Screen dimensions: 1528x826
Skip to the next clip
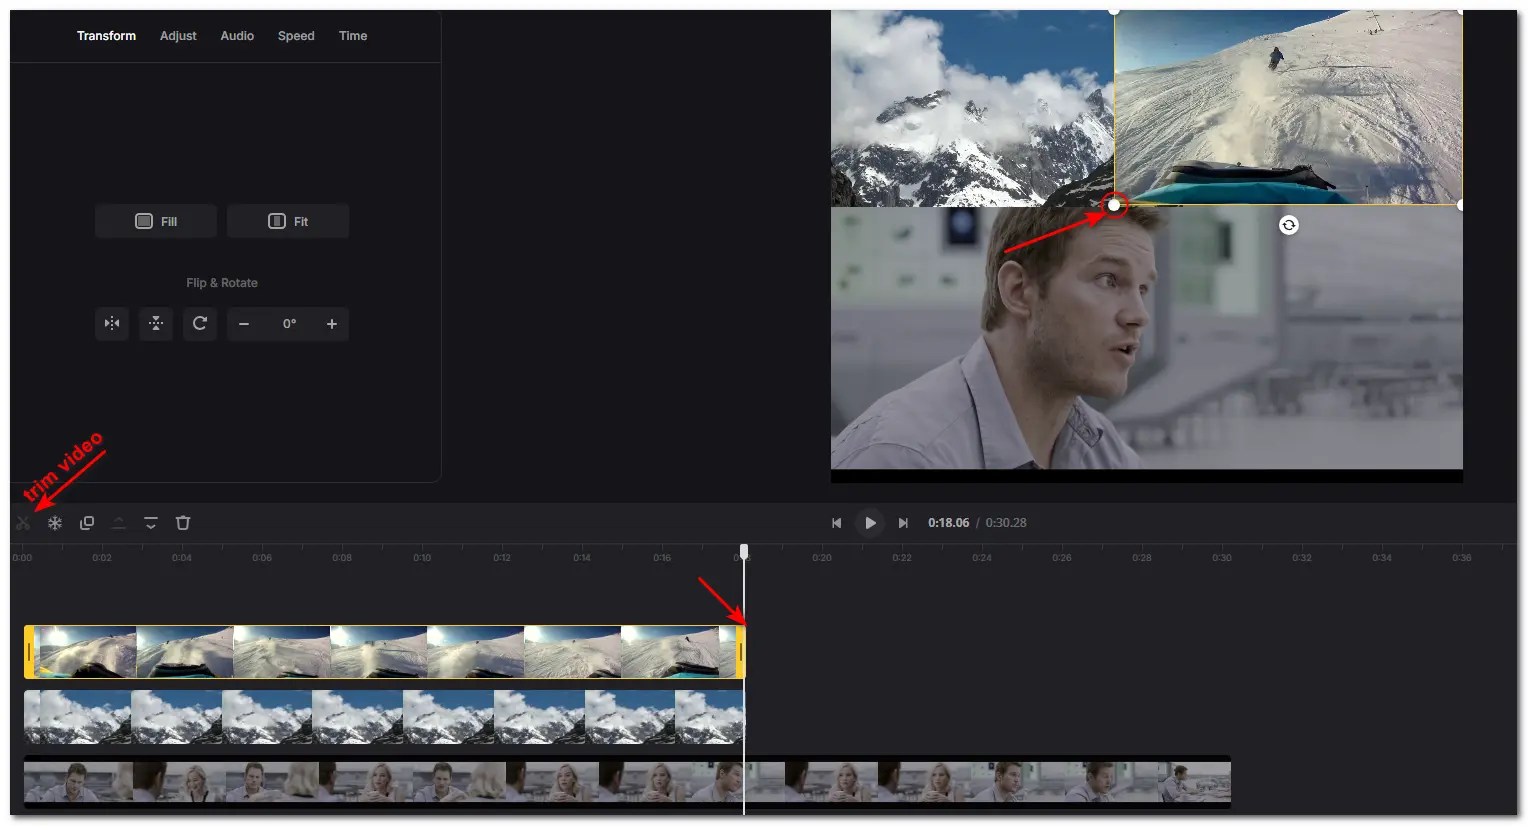(903, 523)
